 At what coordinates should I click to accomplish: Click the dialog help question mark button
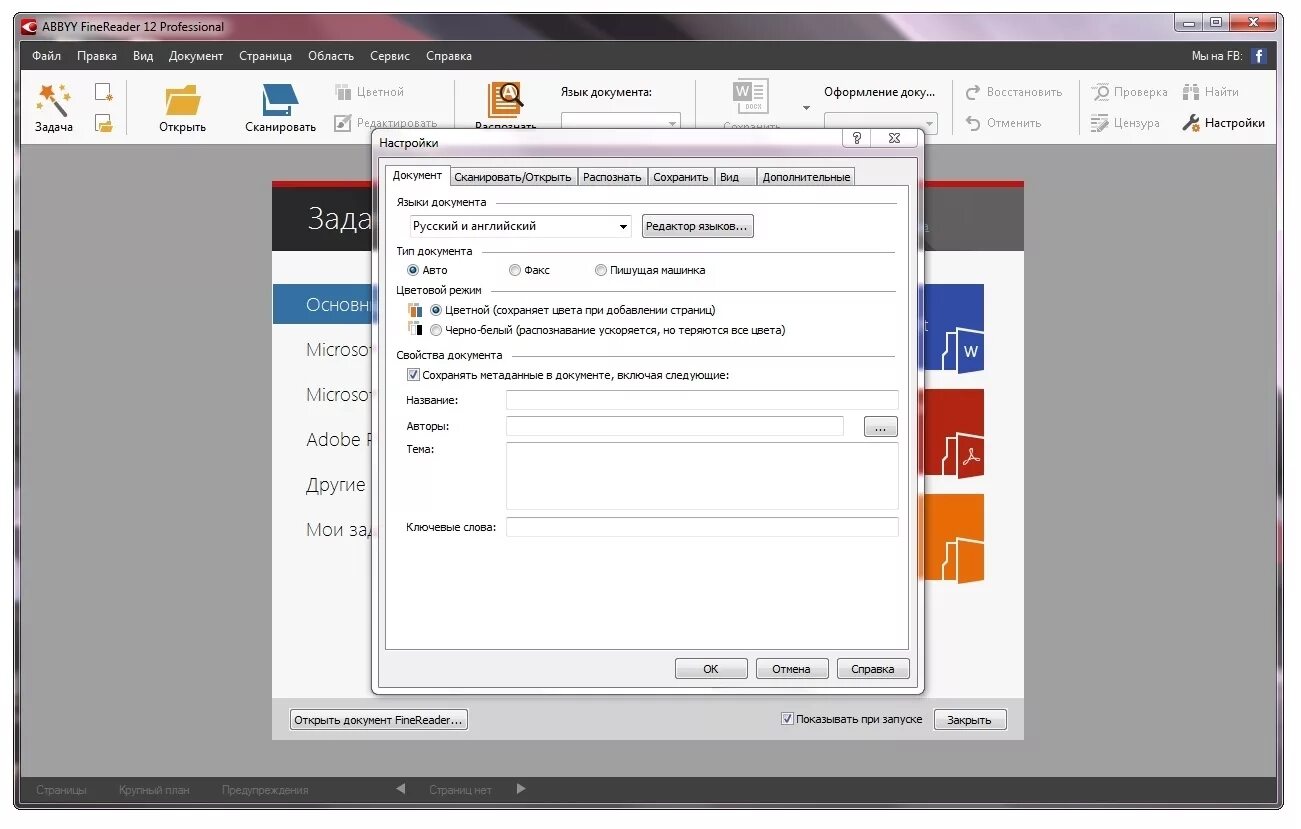857,139
